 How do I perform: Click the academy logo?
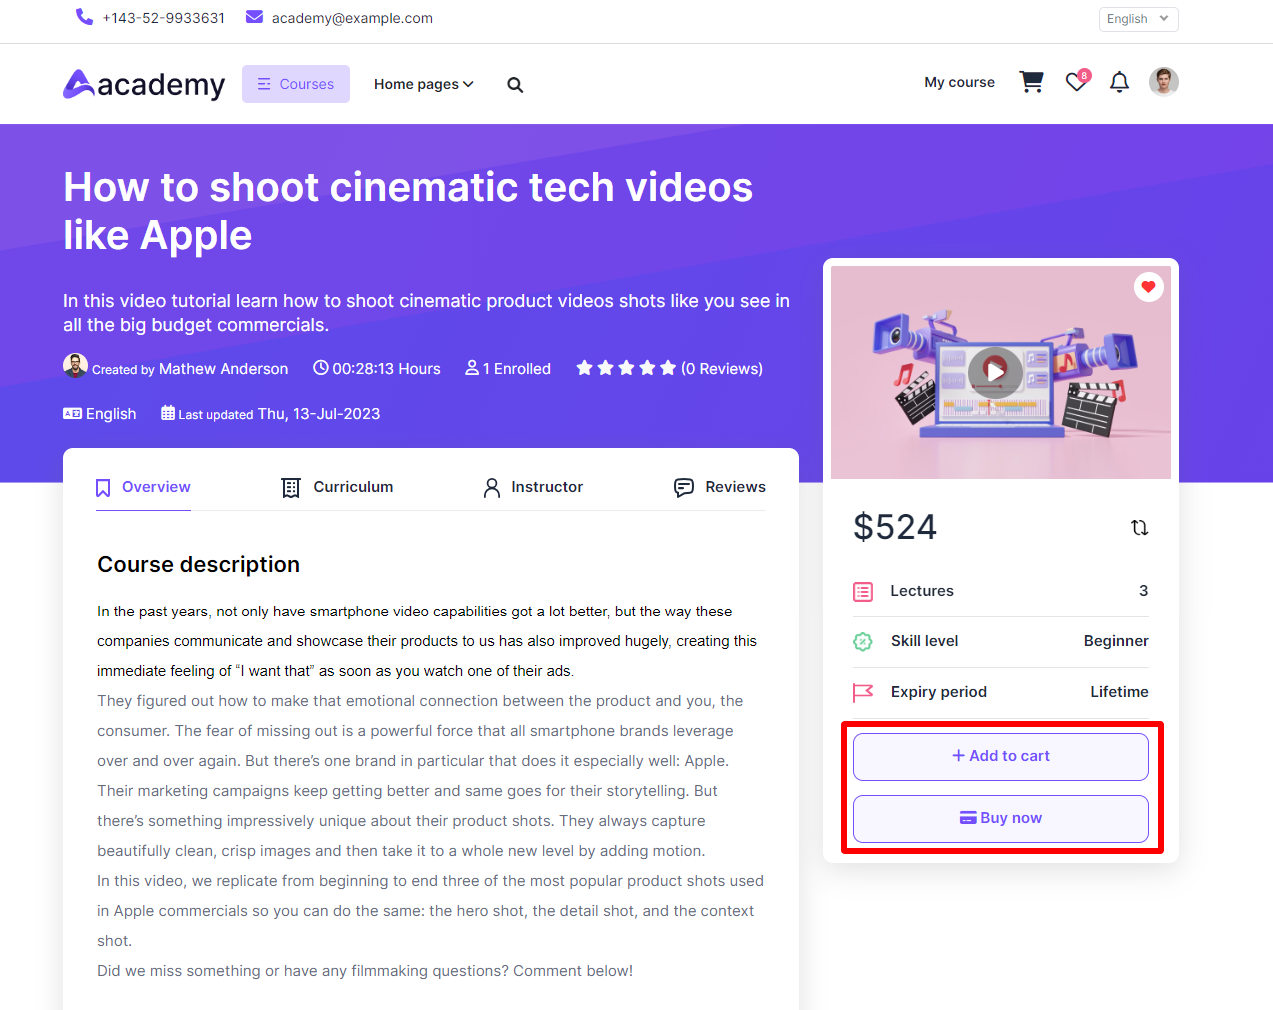coord(144,85)
